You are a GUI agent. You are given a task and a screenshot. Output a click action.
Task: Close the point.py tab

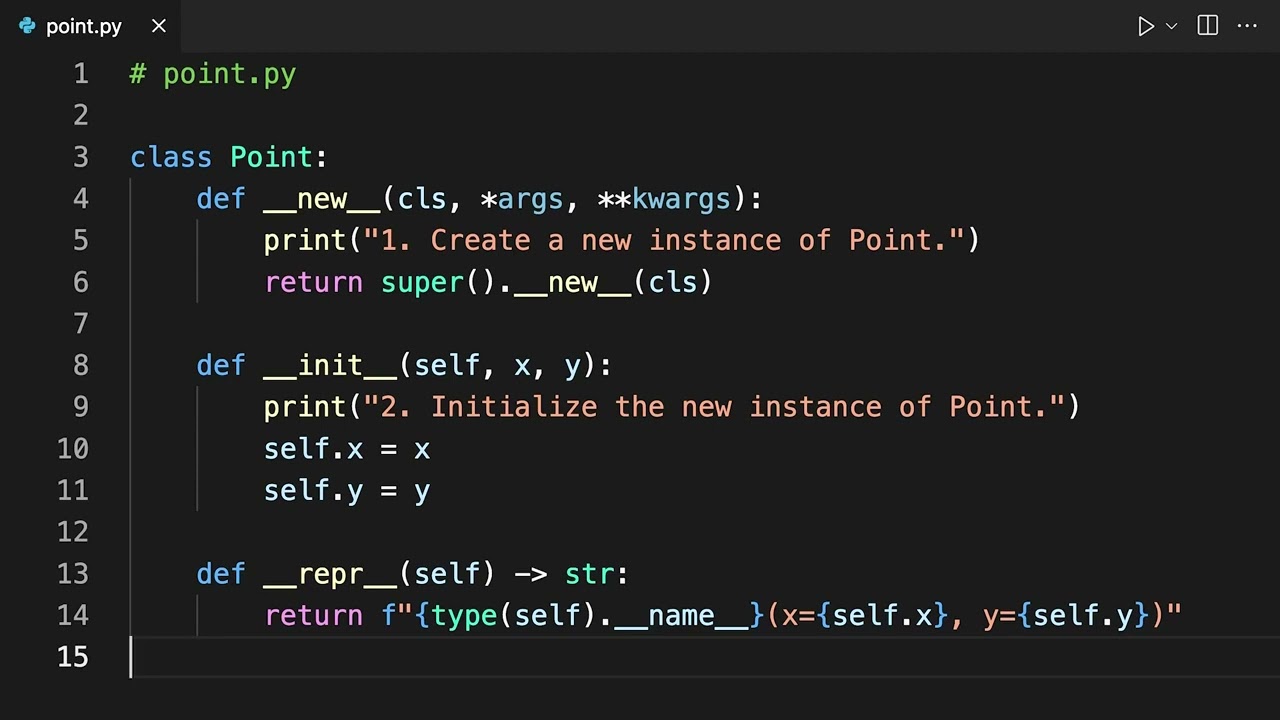tap(158, 26)
